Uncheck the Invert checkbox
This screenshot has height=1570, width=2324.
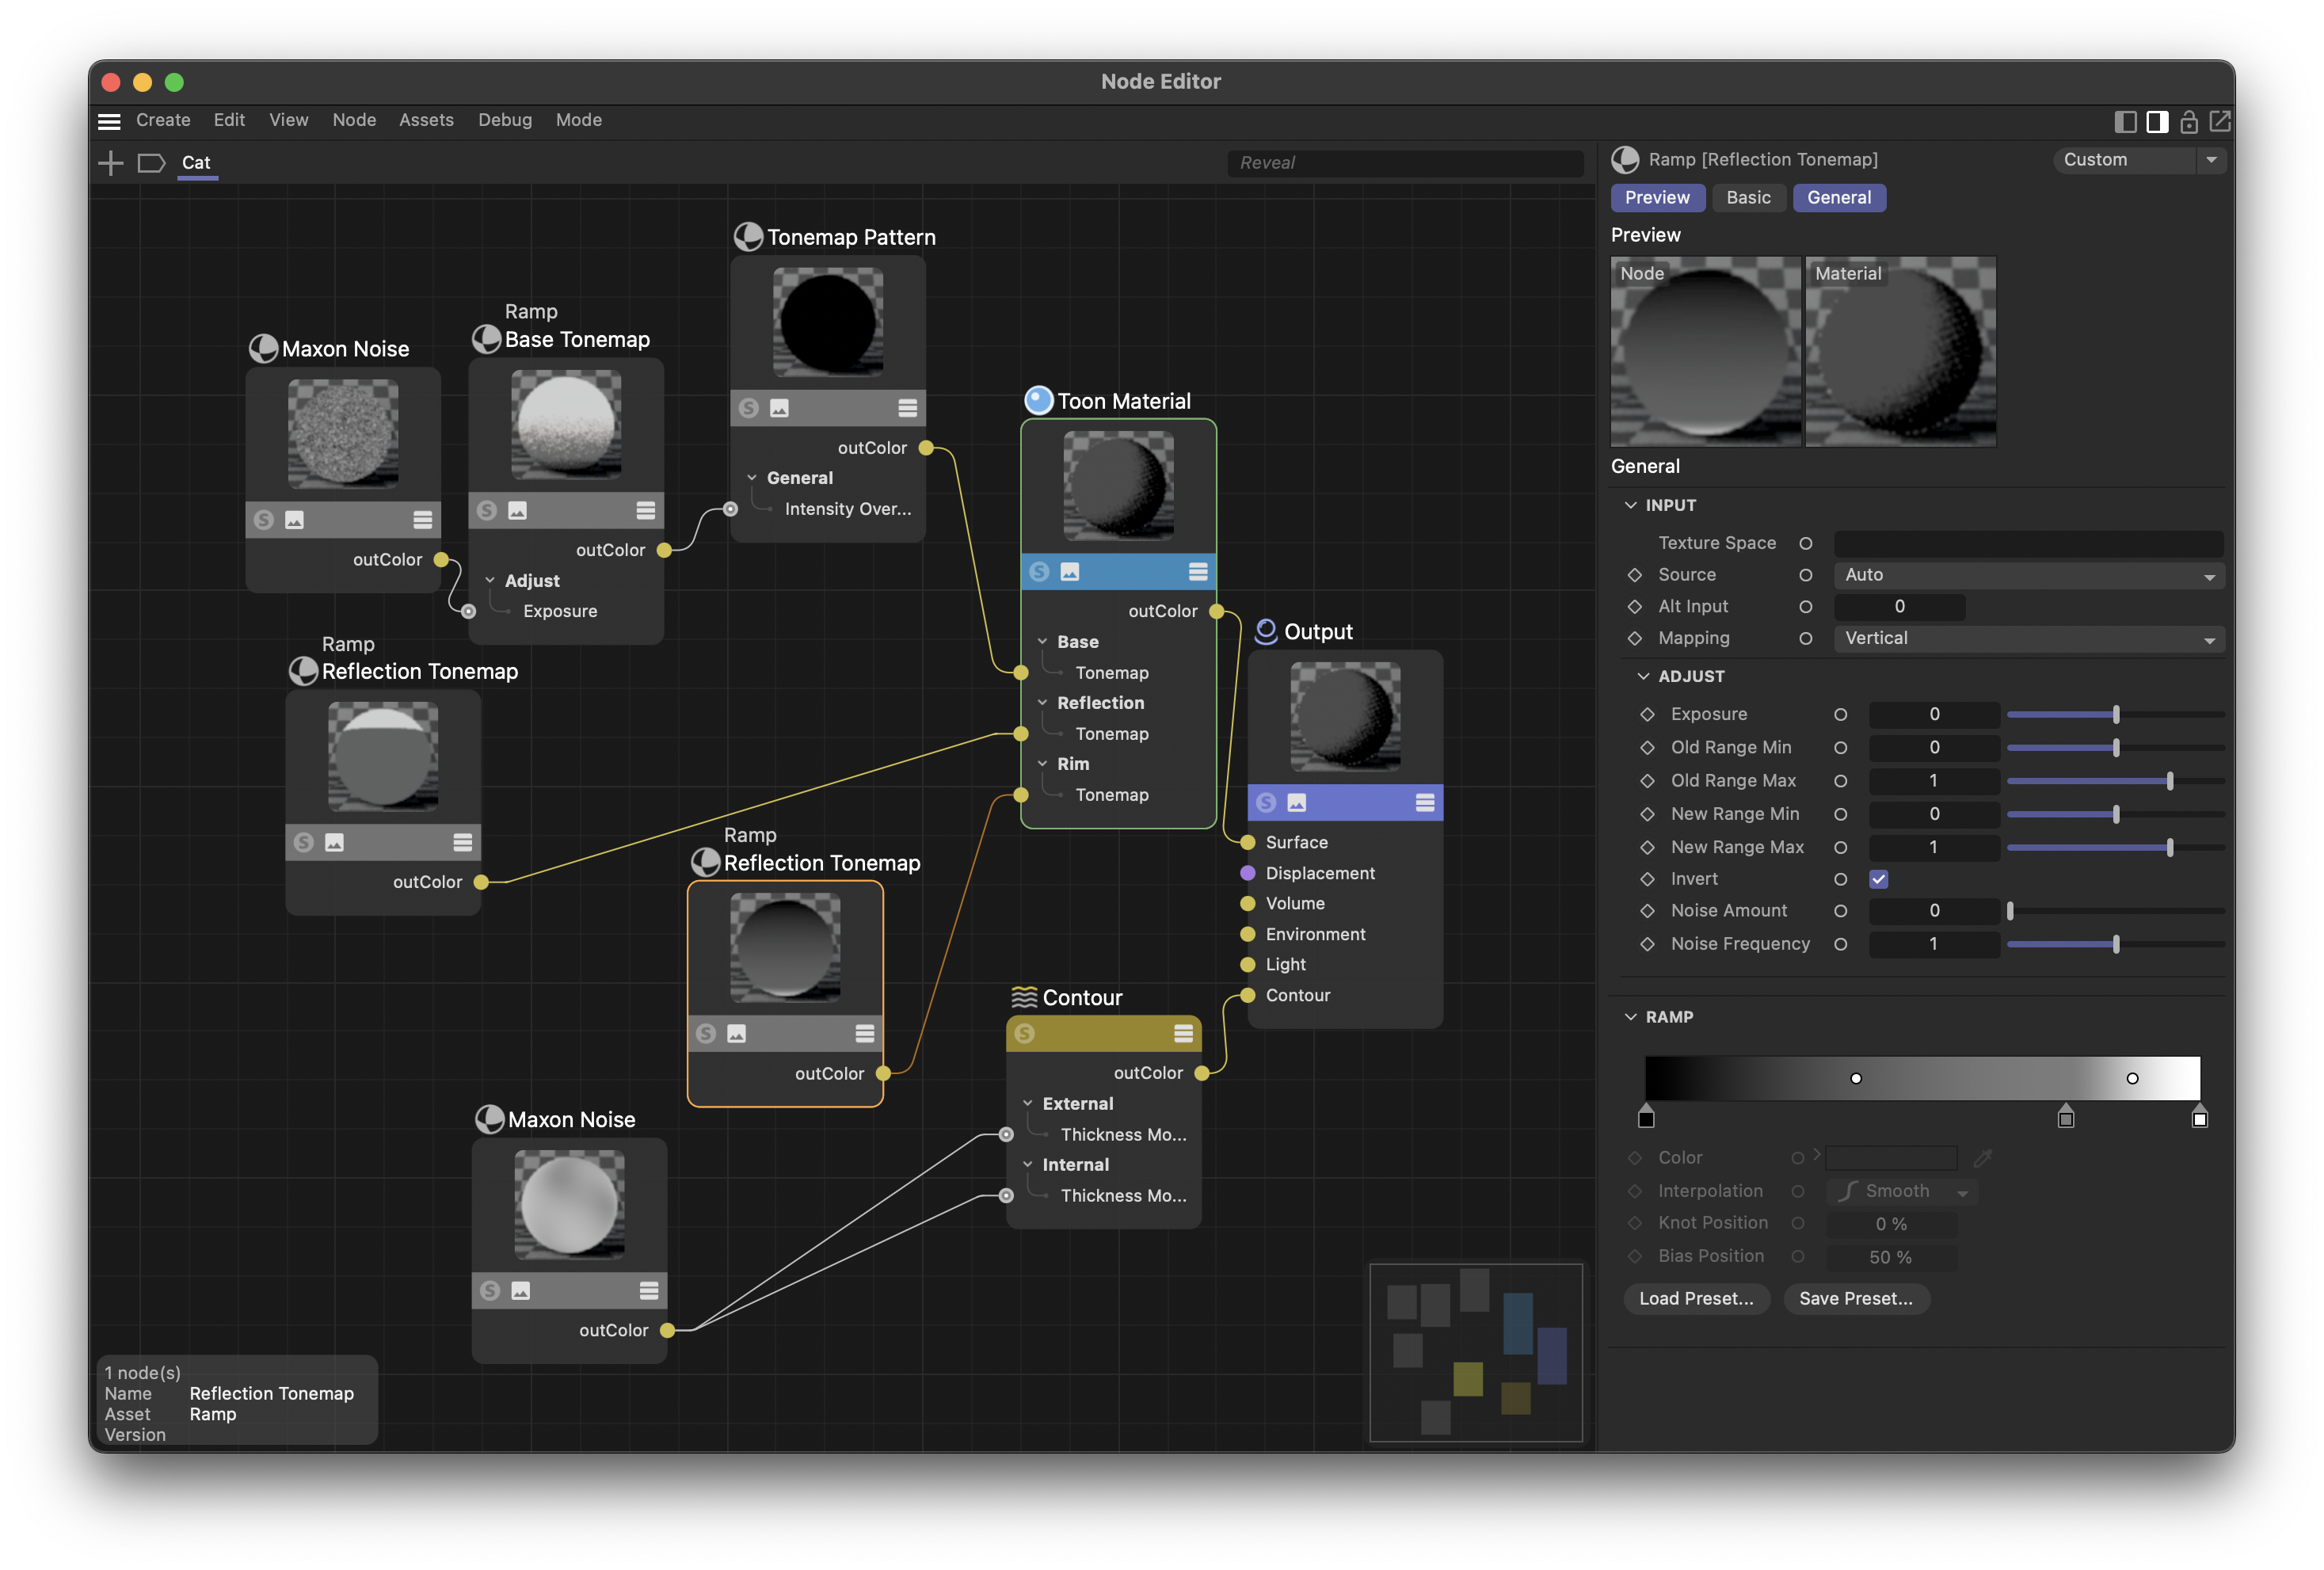pyautogui.click(x=1878, y=879)
